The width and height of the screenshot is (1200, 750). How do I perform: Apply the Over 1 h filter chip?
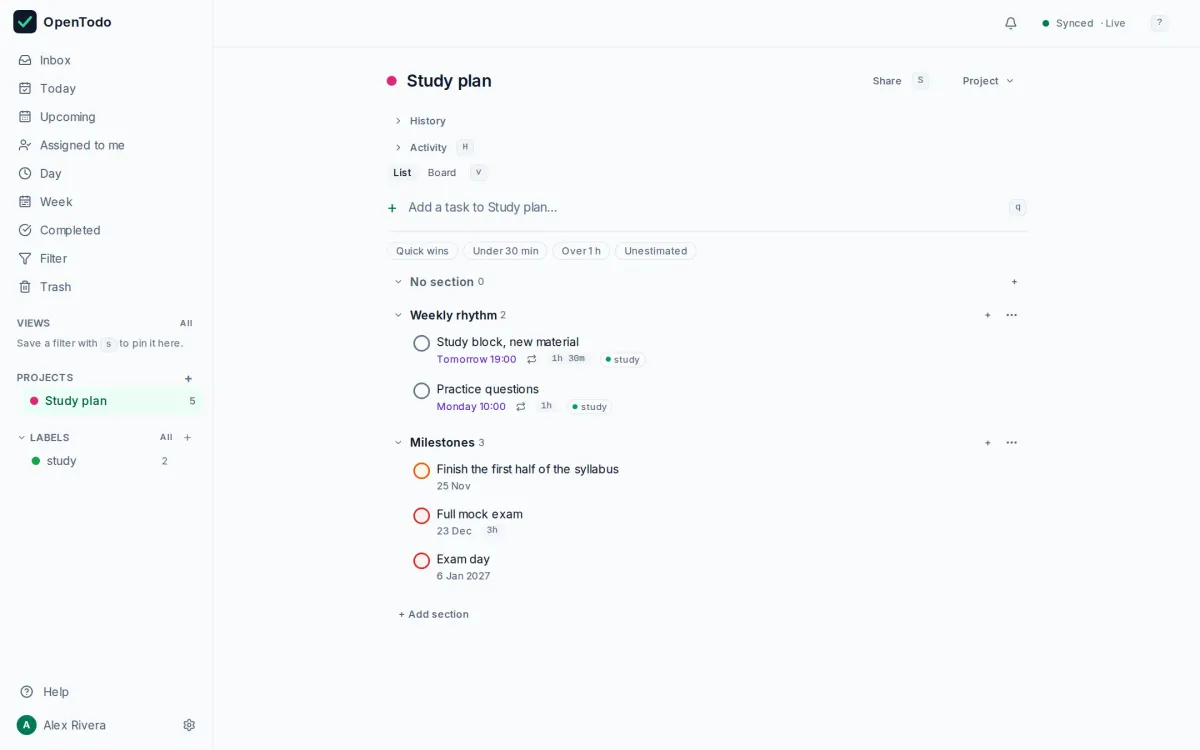click(x=581, y=251)
